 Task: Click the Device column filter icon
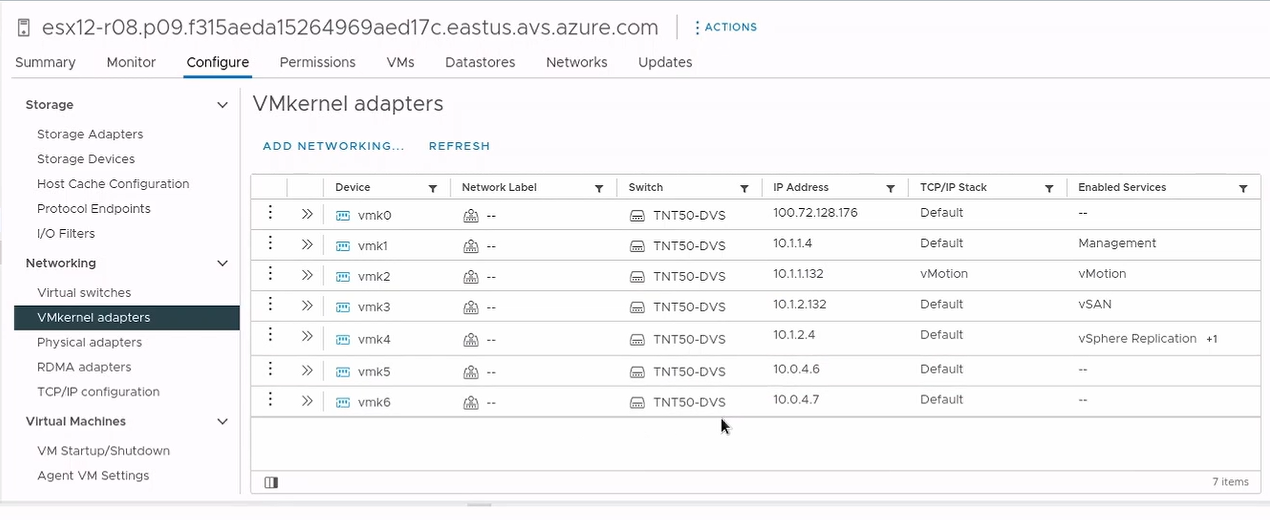pyautogui.click(x=433, y=188)
